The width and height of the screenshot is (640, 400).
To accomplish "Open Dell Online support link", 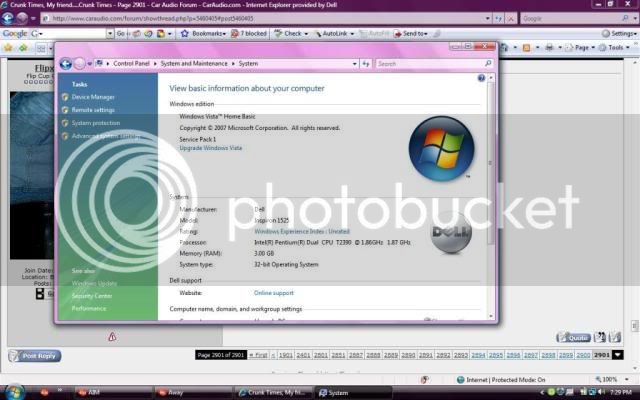I will (273, 293).
